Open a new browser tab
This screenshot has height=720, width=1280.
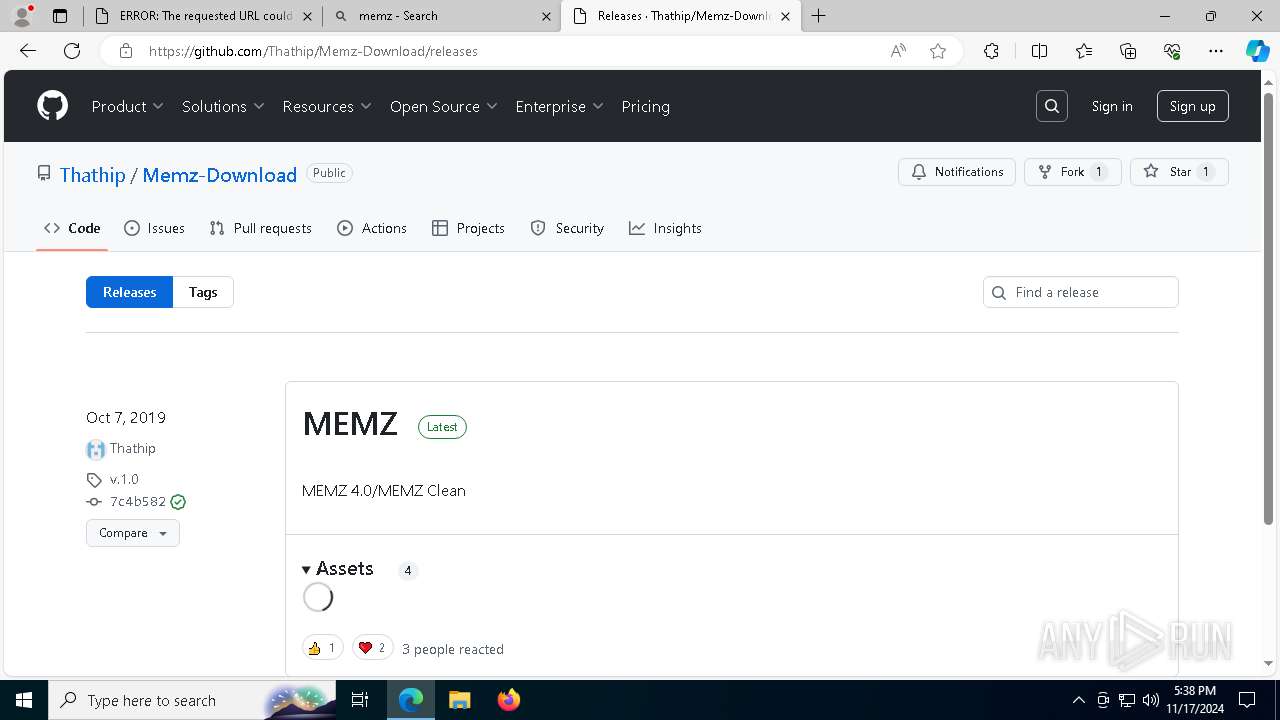pos(819,16)
